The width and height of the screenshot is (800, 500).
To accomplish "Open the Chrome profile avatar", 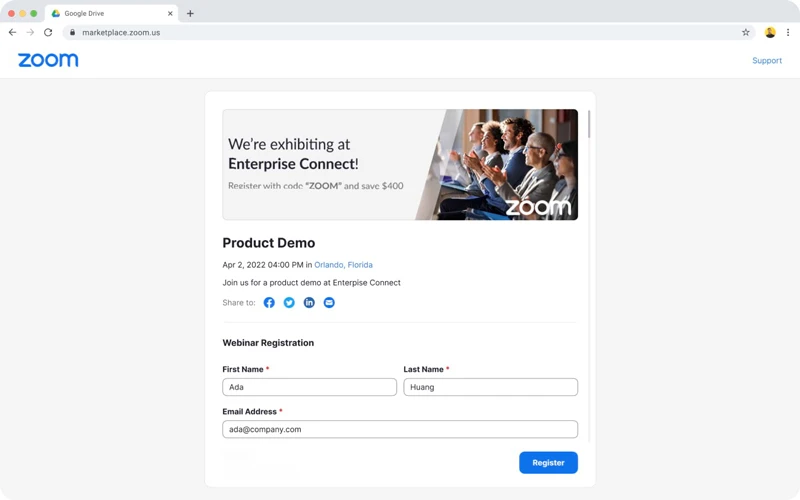I will click(x=770, y=32).
